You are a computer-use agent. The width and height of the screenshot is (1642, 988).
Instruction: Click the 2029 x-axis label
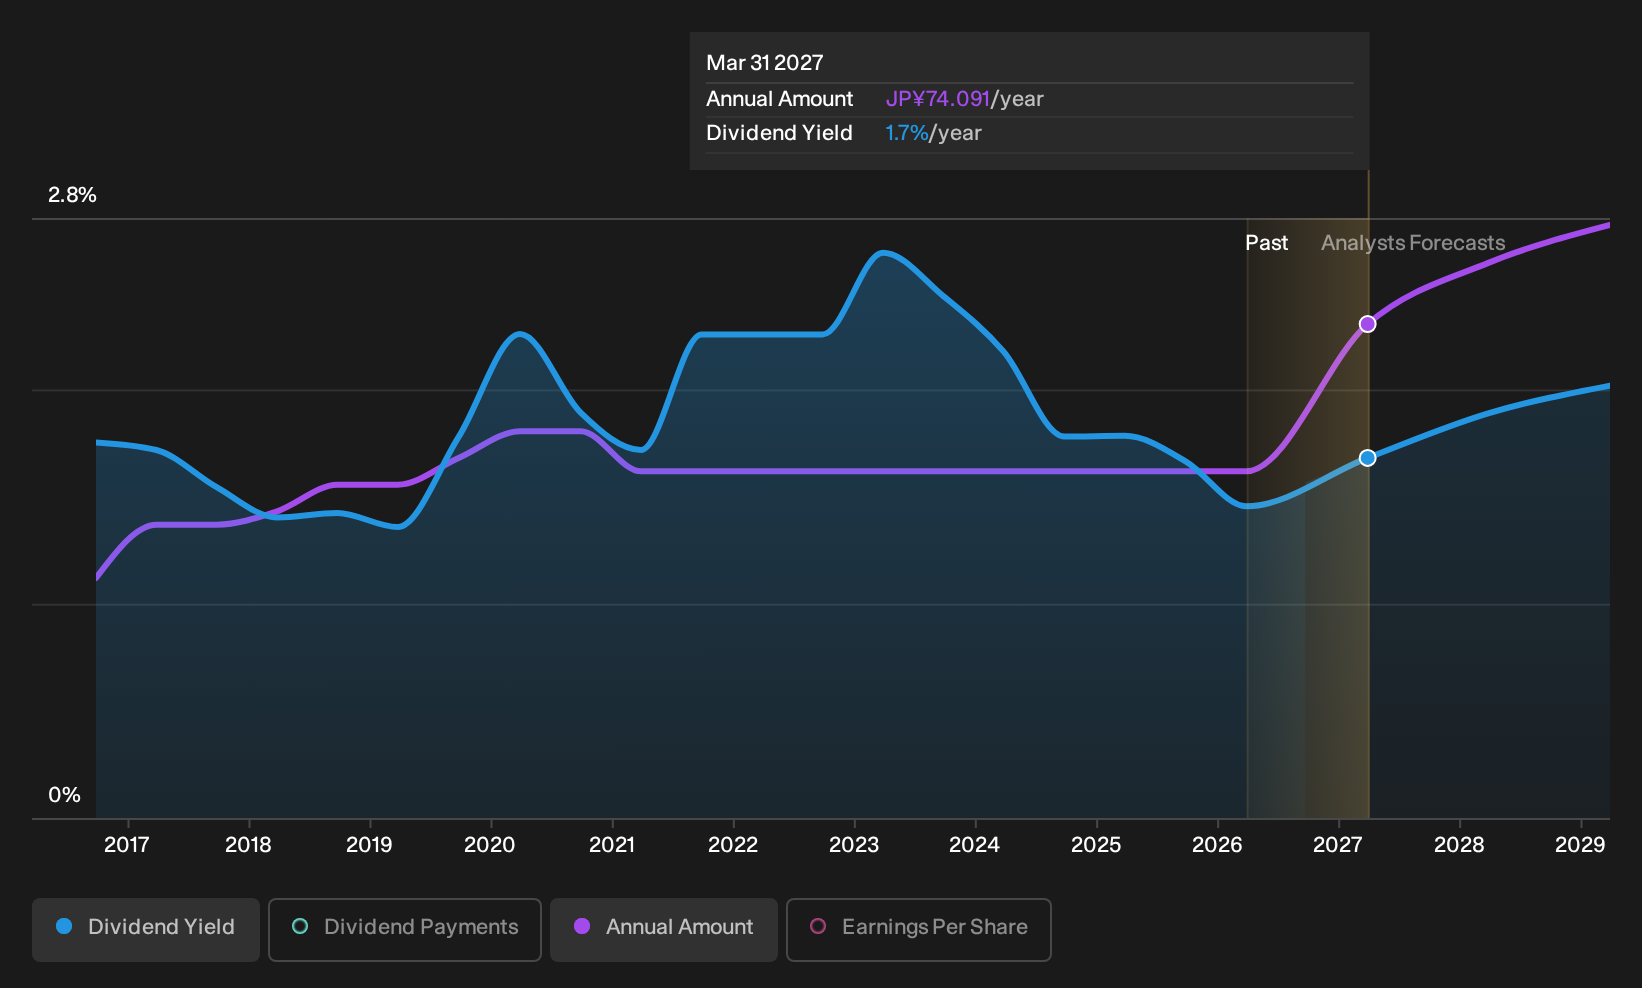[1580, 845]
